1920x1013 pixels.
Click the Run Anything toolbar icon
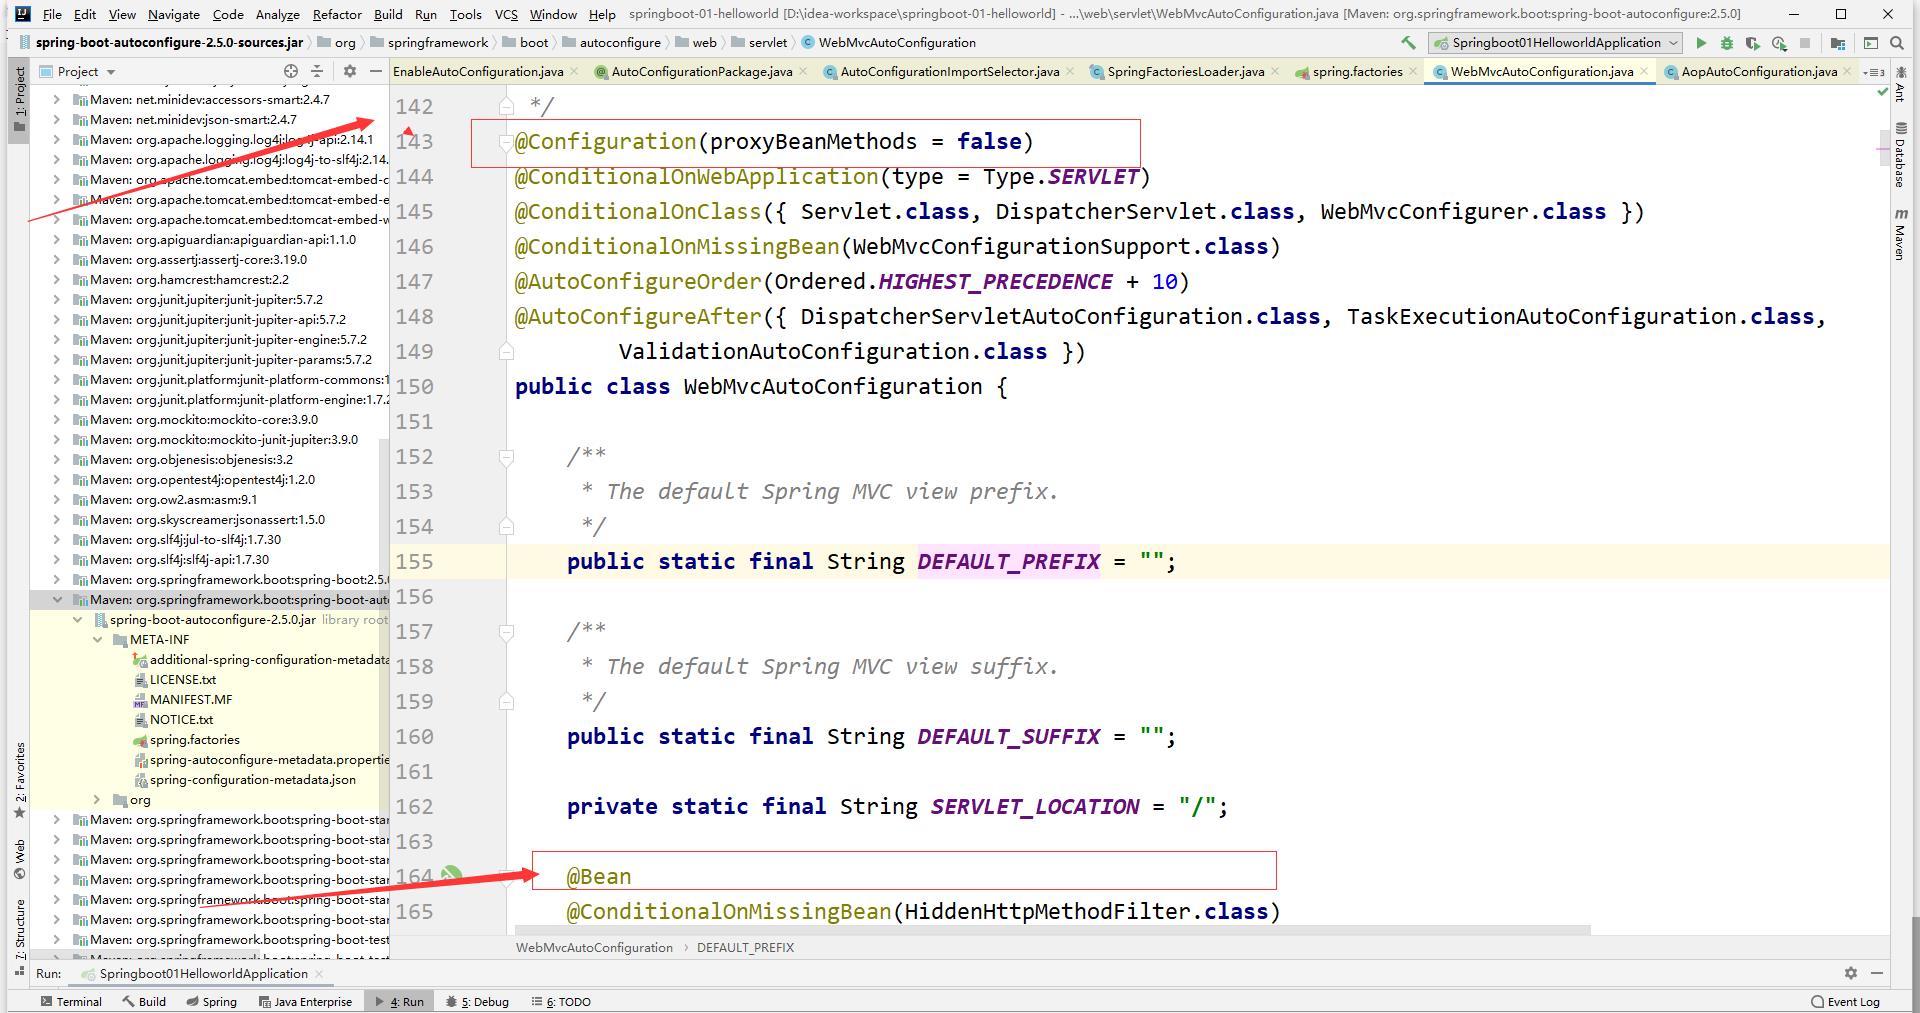coord(1871,43)
